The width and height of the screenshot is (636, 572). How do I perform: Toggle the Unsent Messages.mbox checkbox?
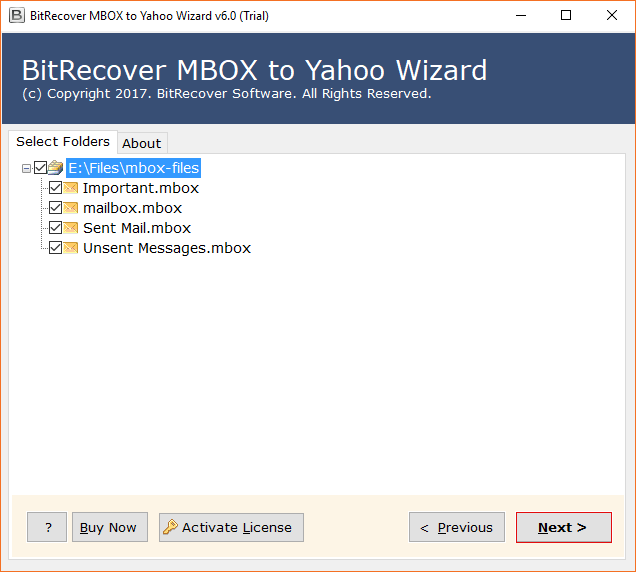coord(55,247)
